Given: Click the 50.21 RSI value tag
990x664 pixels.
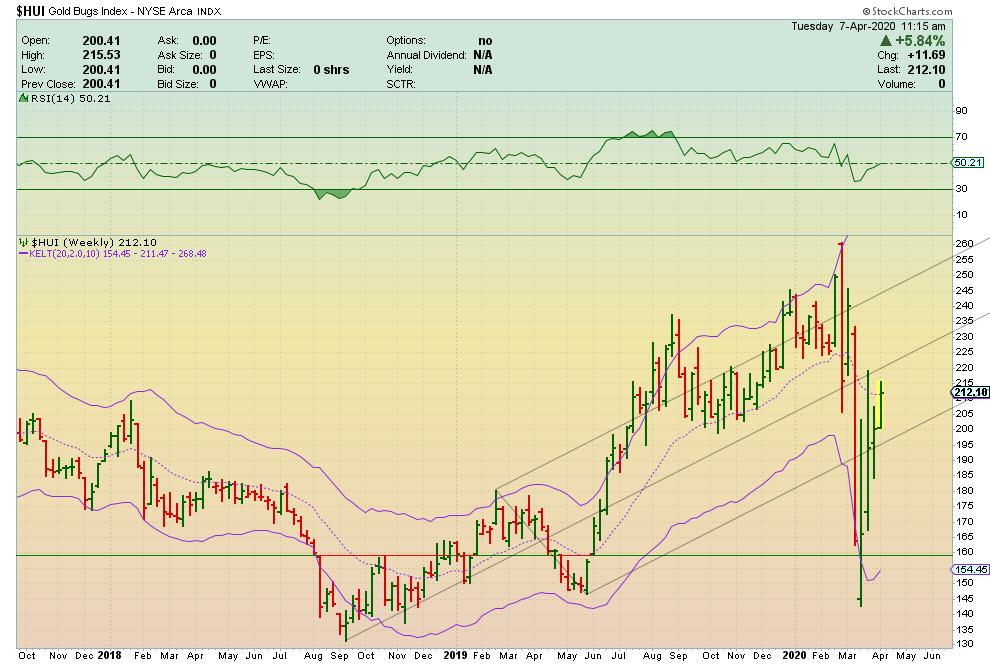Looking at the screenshot, I should [x=967, y=162].
